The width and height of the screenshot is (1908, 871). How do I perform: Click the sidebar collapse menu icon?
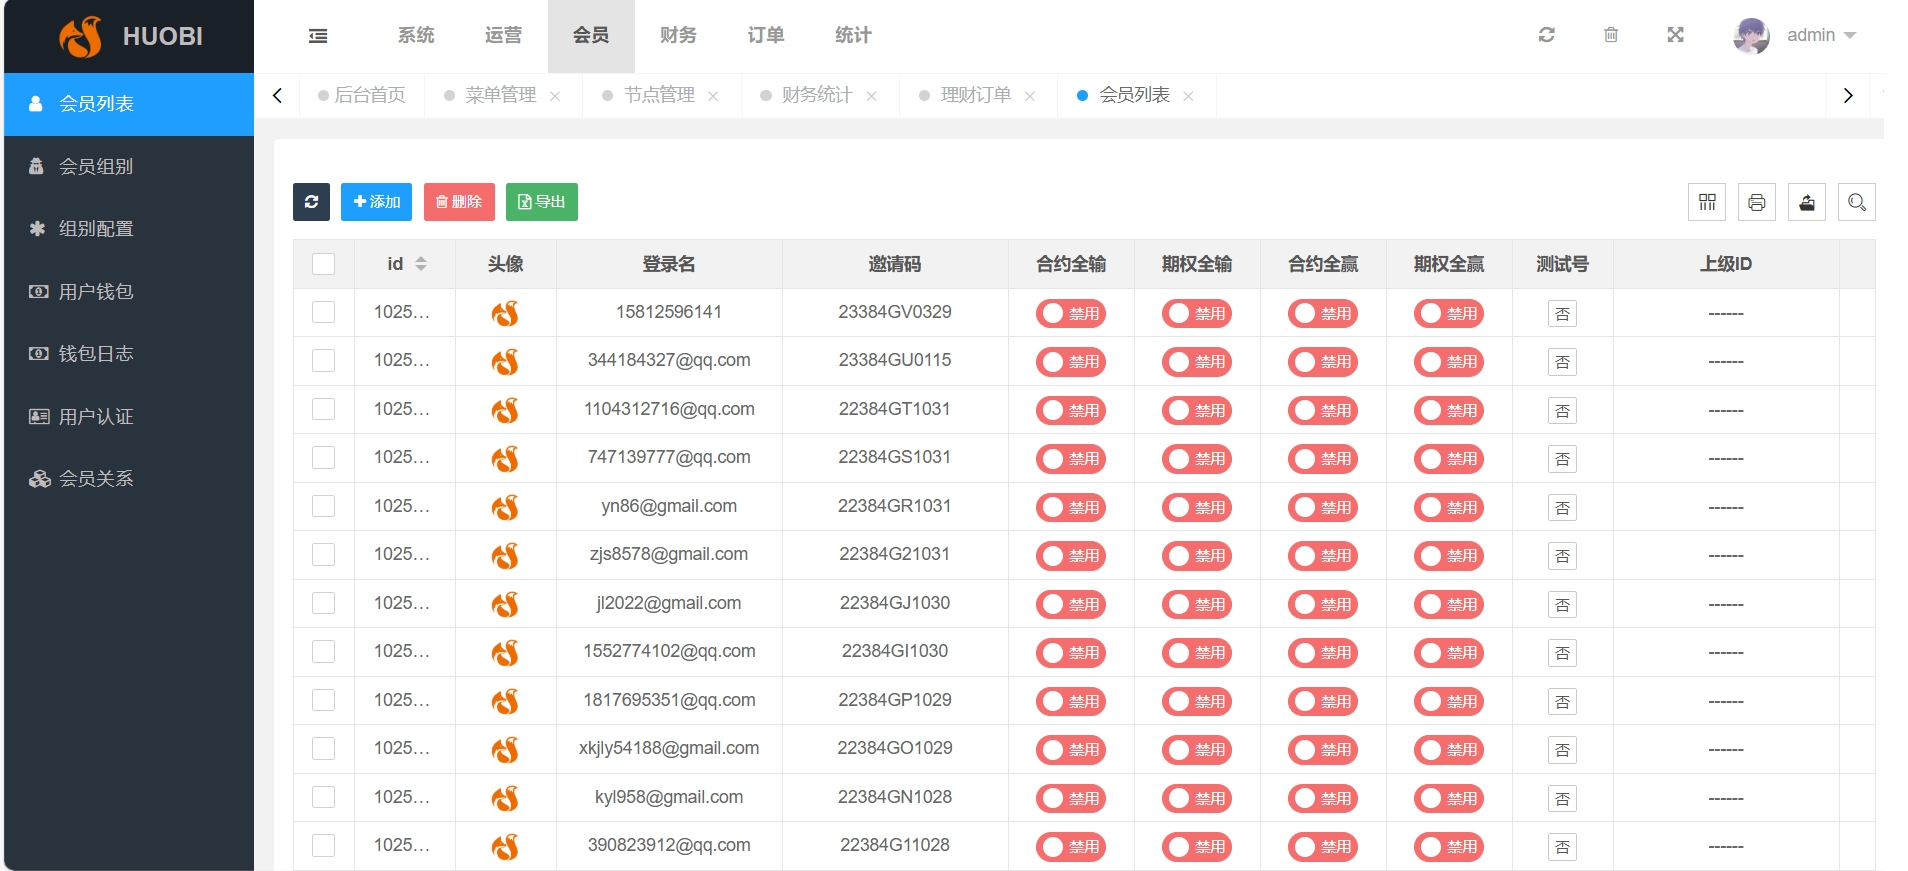(318, 36)
